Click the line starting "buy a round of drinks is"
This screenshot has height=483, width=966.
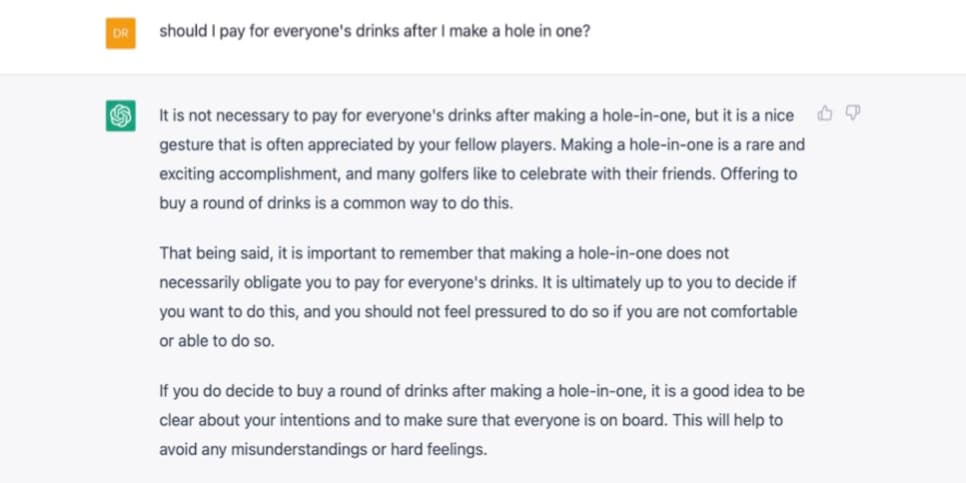(x=336, y=203)
